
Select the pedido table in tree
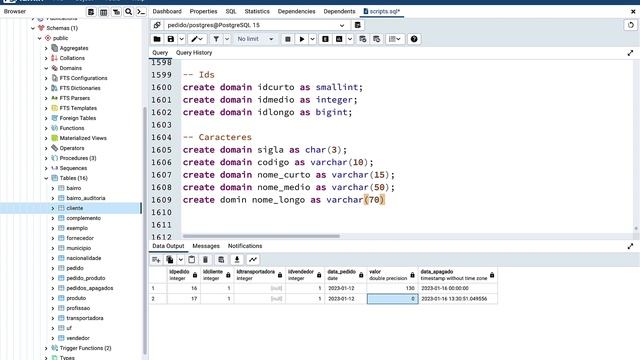pos(75,268)
